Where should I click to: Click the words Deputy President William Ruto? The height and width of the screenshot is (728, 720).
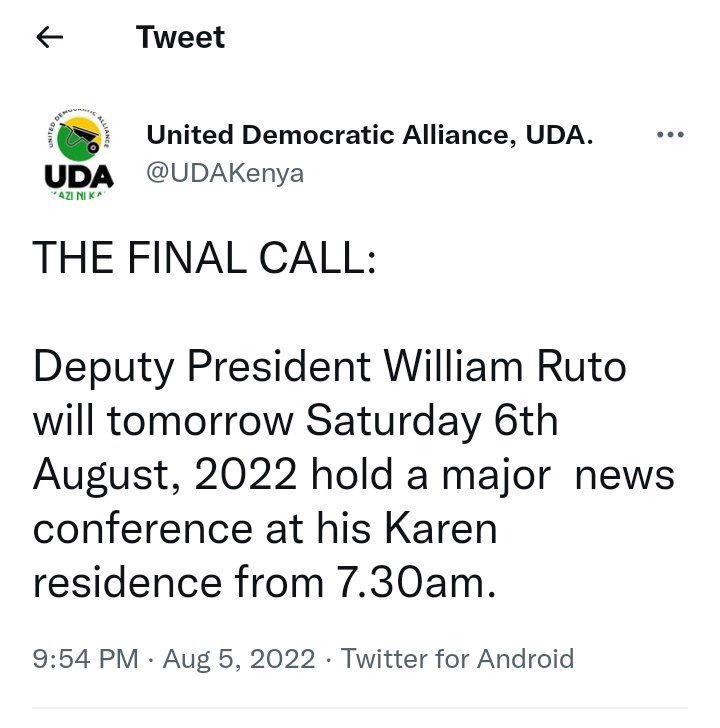pos(330,367)
